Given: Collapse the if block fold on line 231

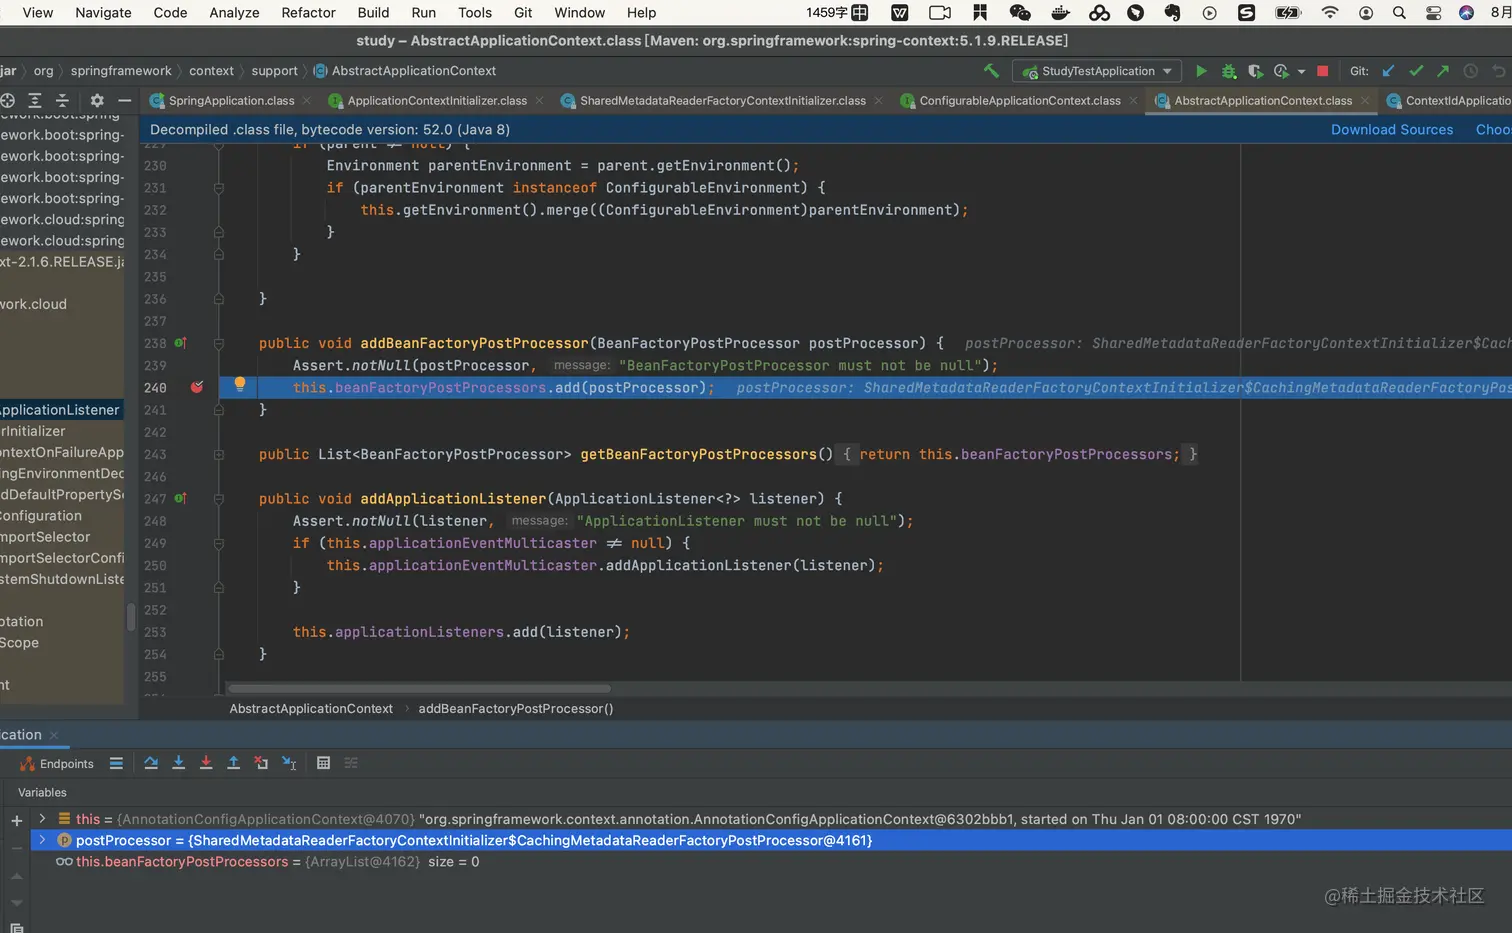Looking at the screenshot, I should point(218,188).
